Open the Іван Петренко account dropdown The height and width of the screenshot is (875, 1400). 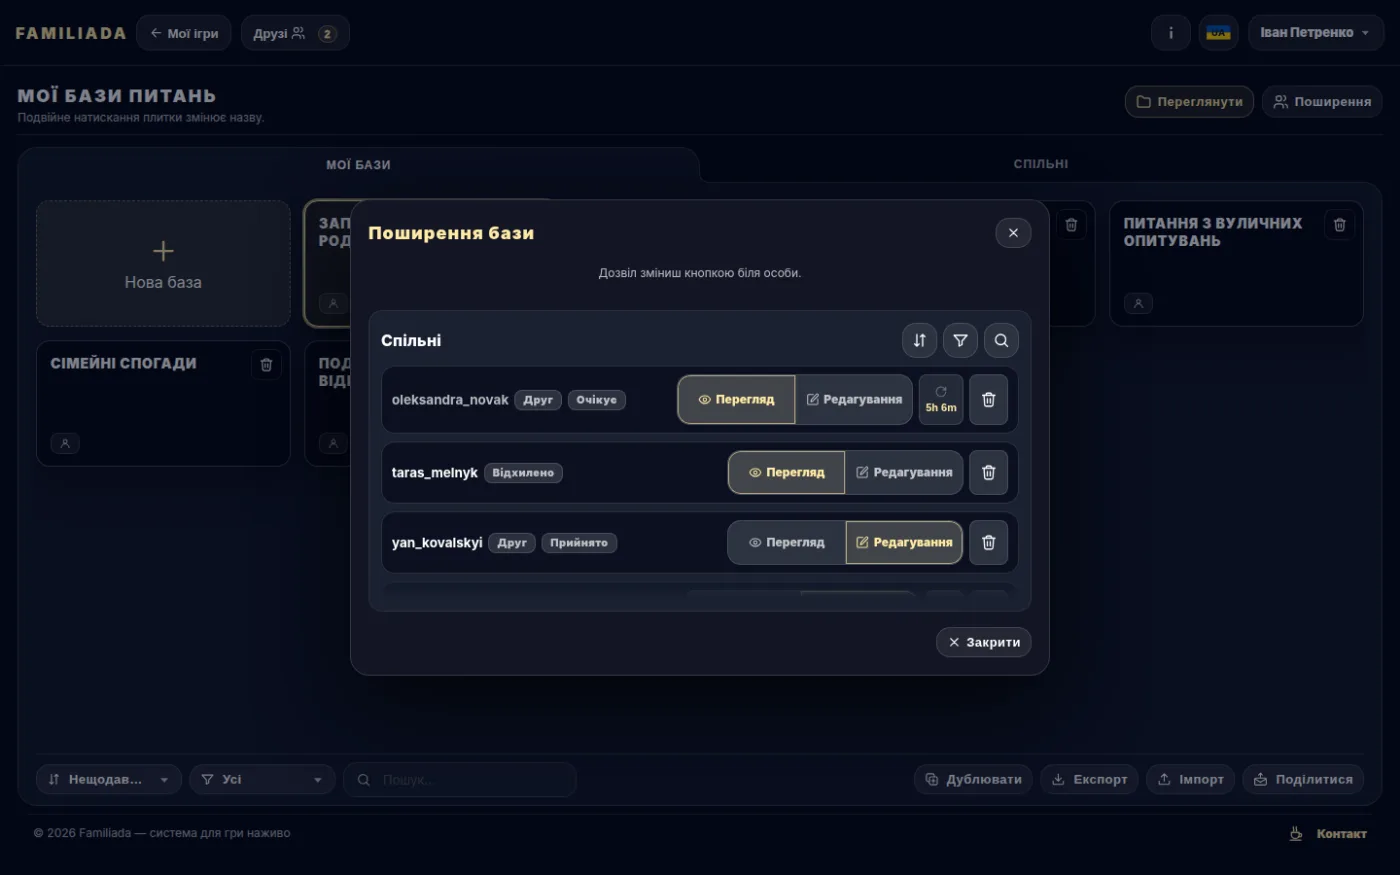pyautogui.click(x=1316, y=33)
